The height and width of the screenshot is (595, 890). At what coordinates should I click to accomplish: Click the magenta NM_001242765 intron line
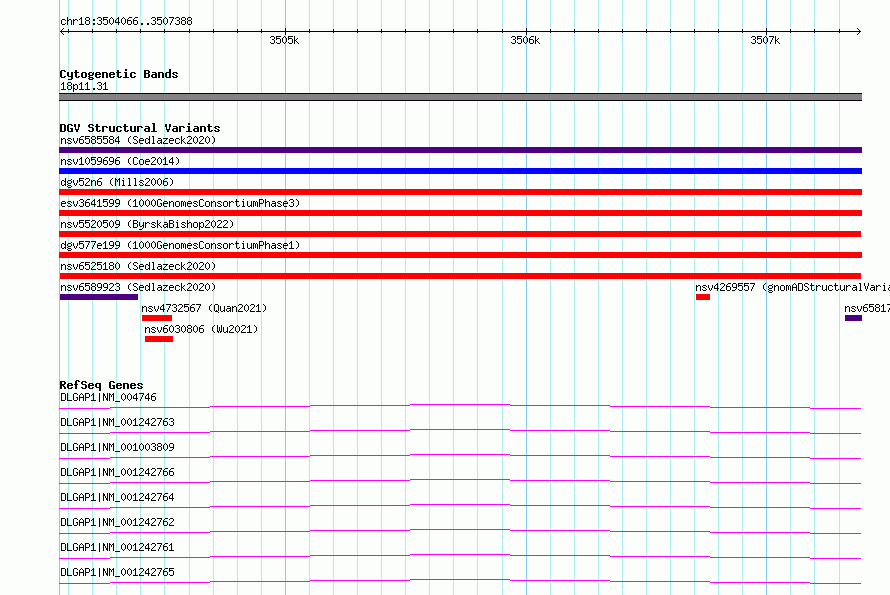(x=460, y=580)
